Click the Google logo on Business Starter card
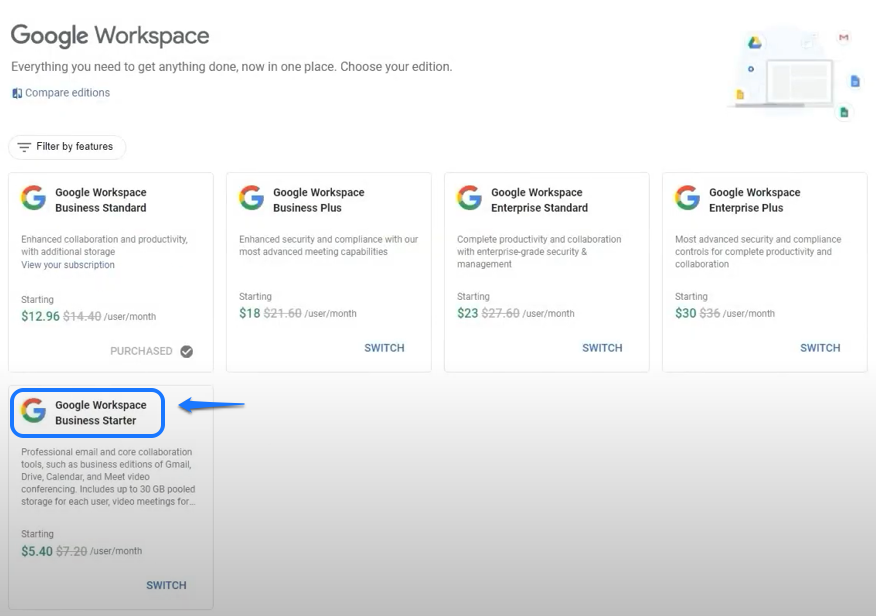 tap(34, 411)
